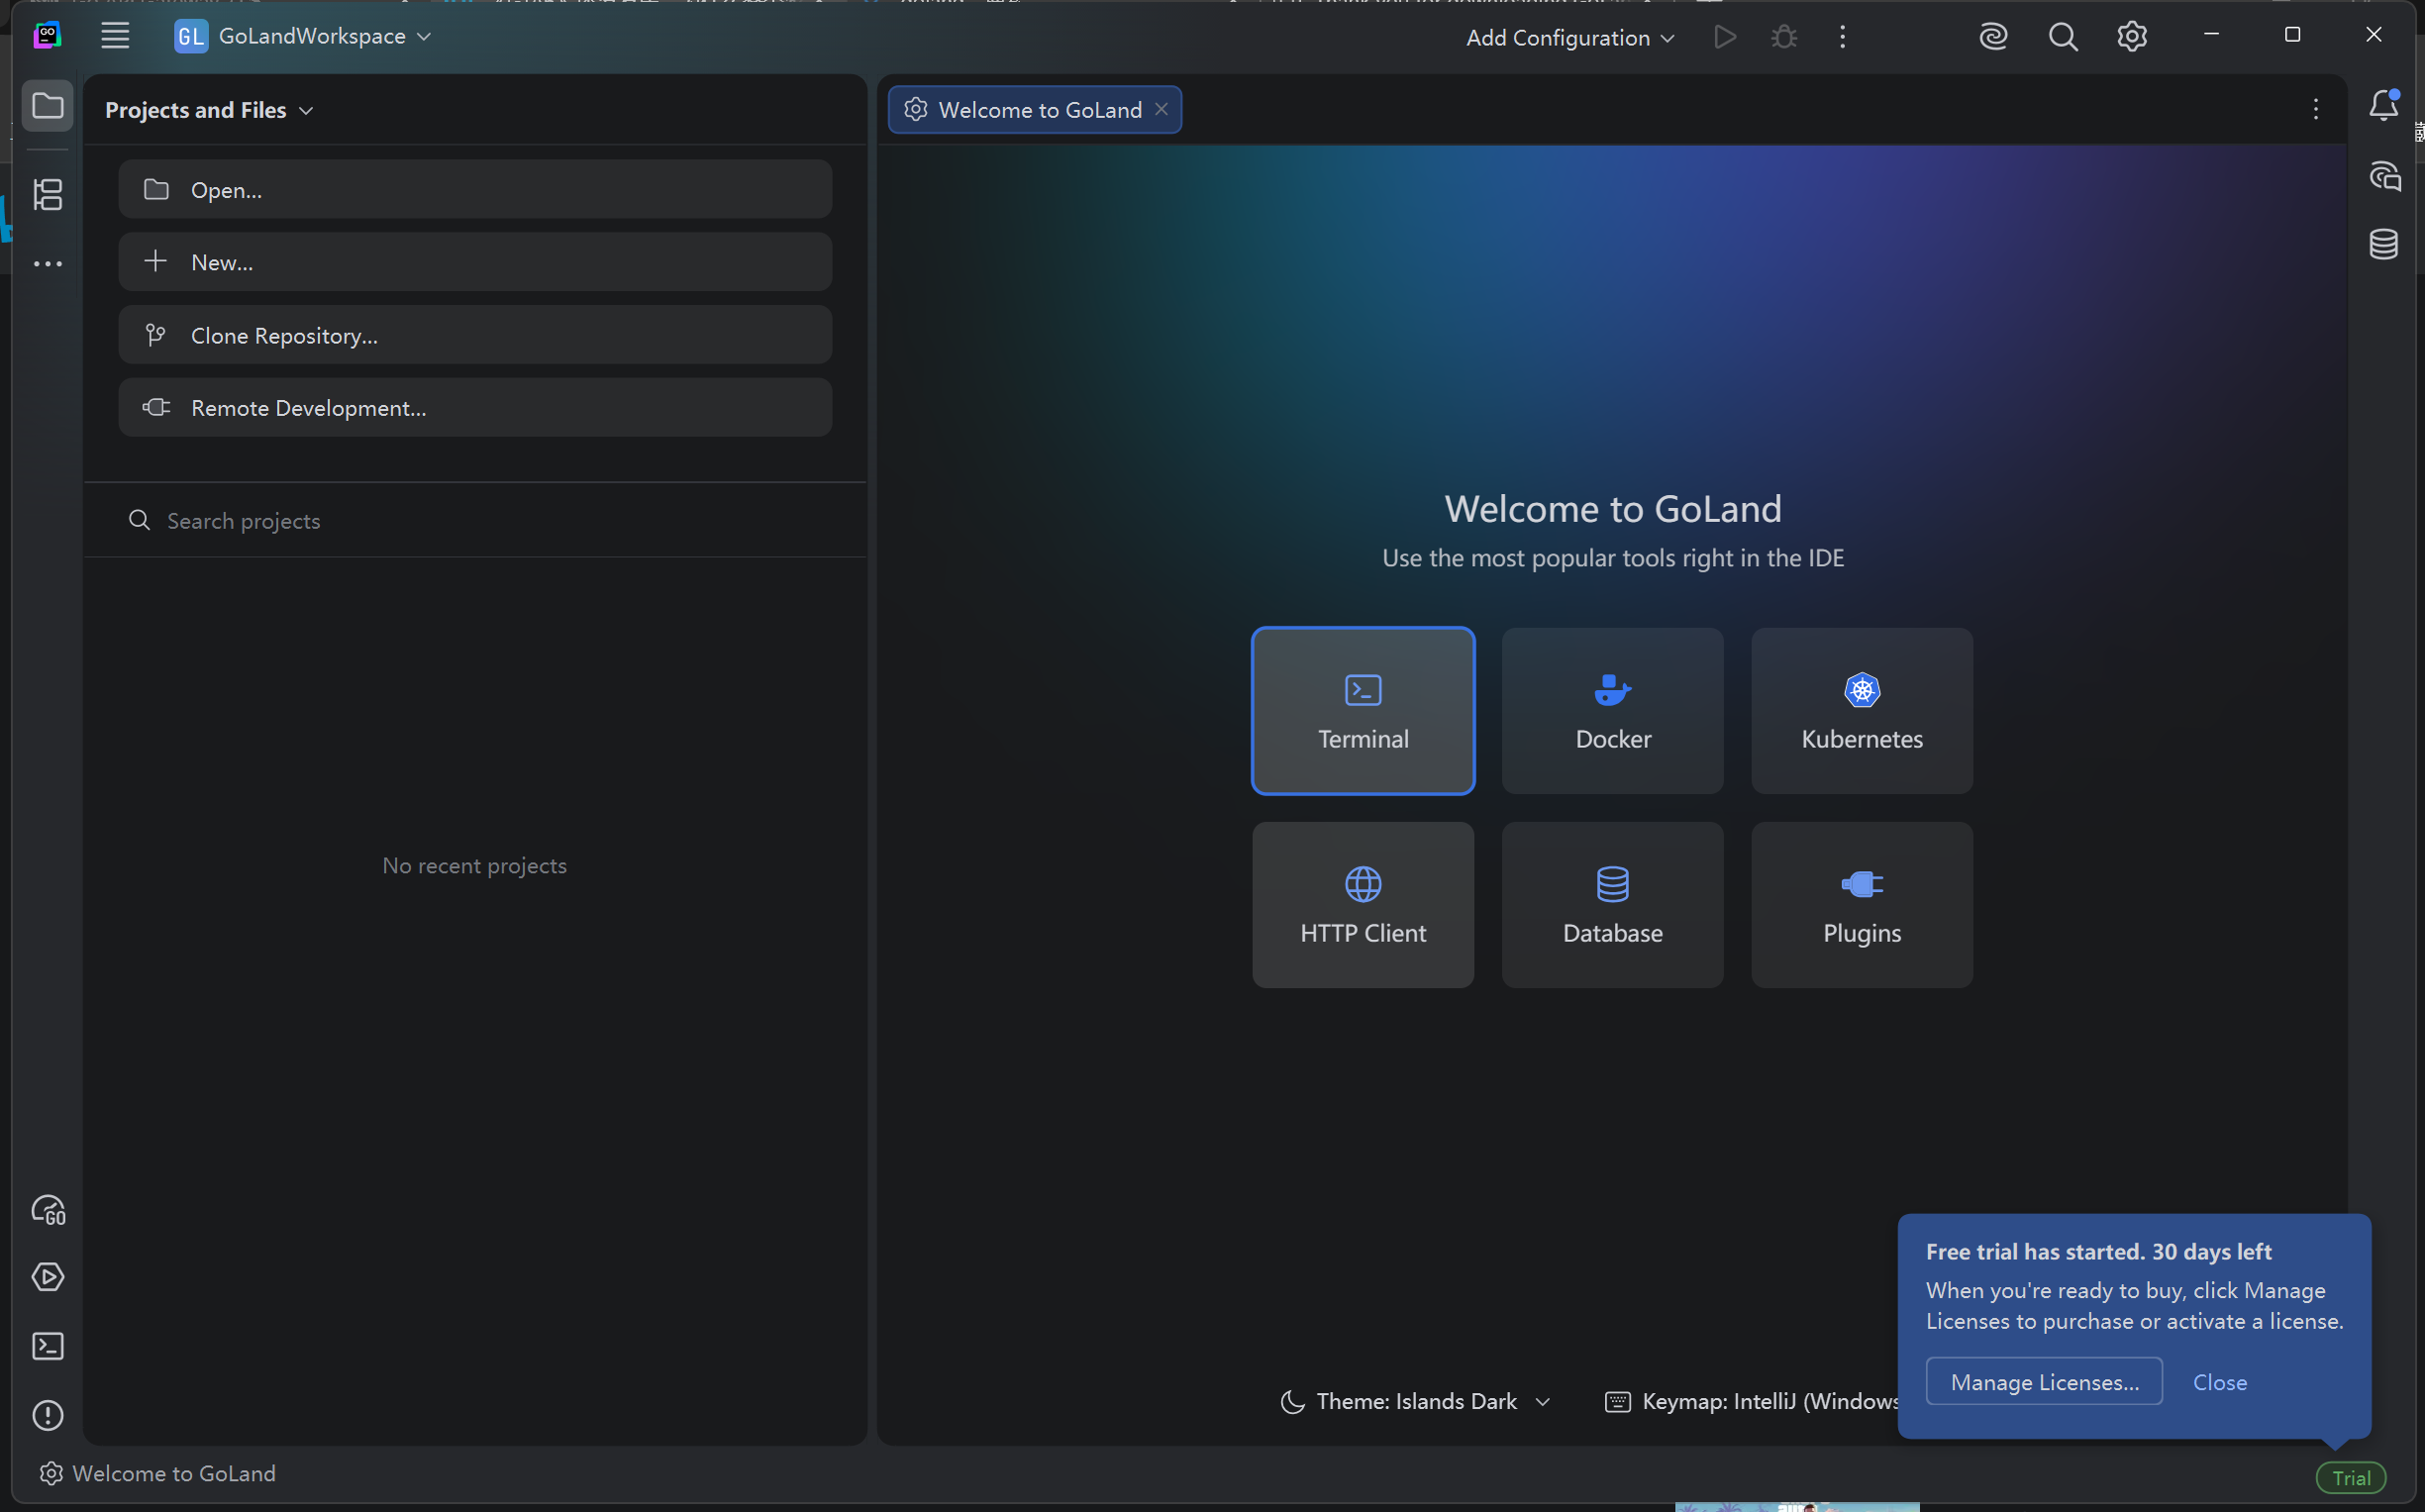Viewport: 2425px width, 1512px height.
Task: Click the Search projects field
Action: (x=475, y=520)
